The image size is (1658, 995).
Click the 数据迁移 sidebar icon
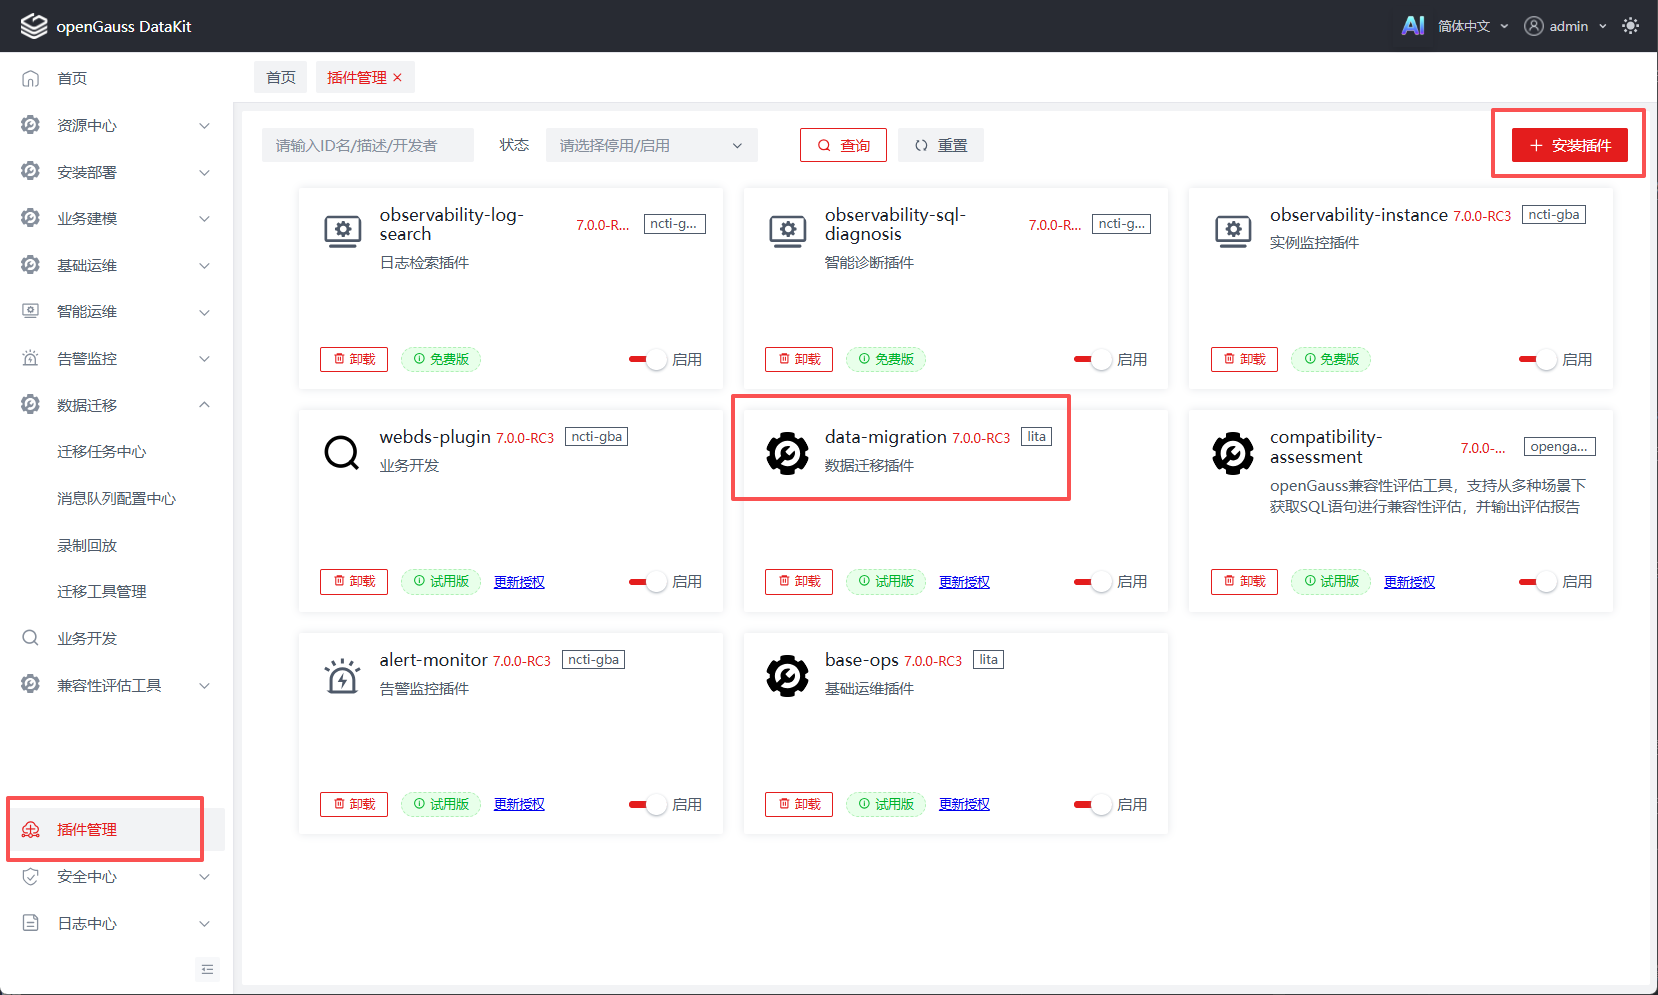click(x=31, y=405)
